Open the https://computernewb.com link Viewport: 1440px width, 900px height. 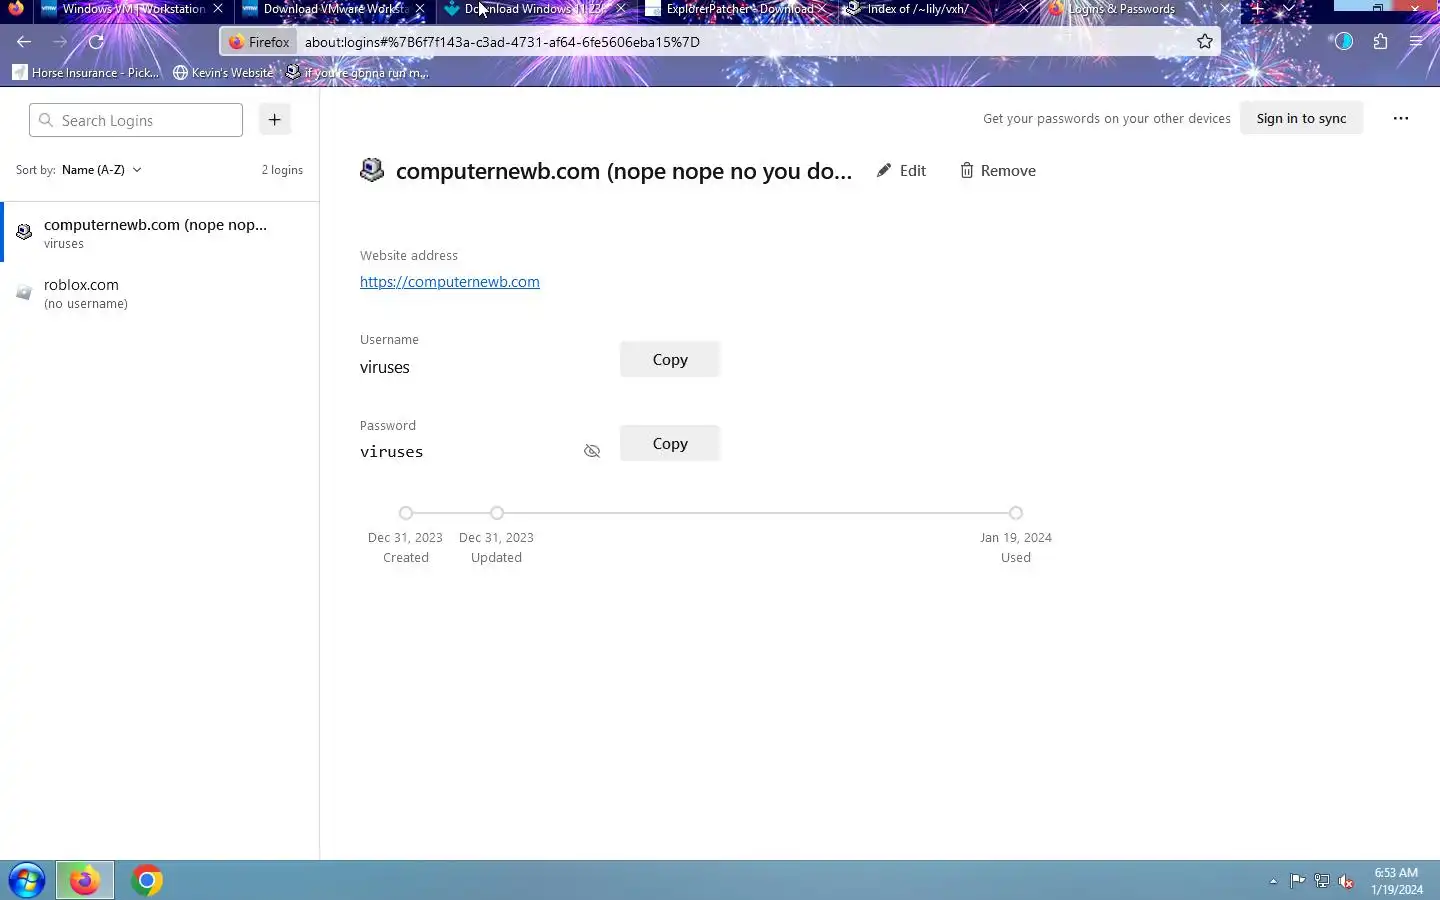(450, 282)
